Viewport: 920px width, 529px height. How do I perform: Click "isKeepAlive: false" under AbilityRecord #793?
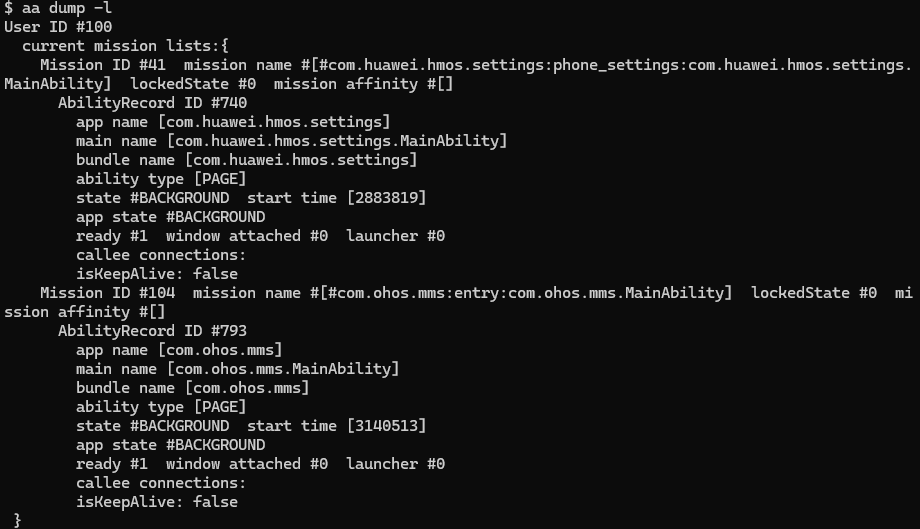156,502
